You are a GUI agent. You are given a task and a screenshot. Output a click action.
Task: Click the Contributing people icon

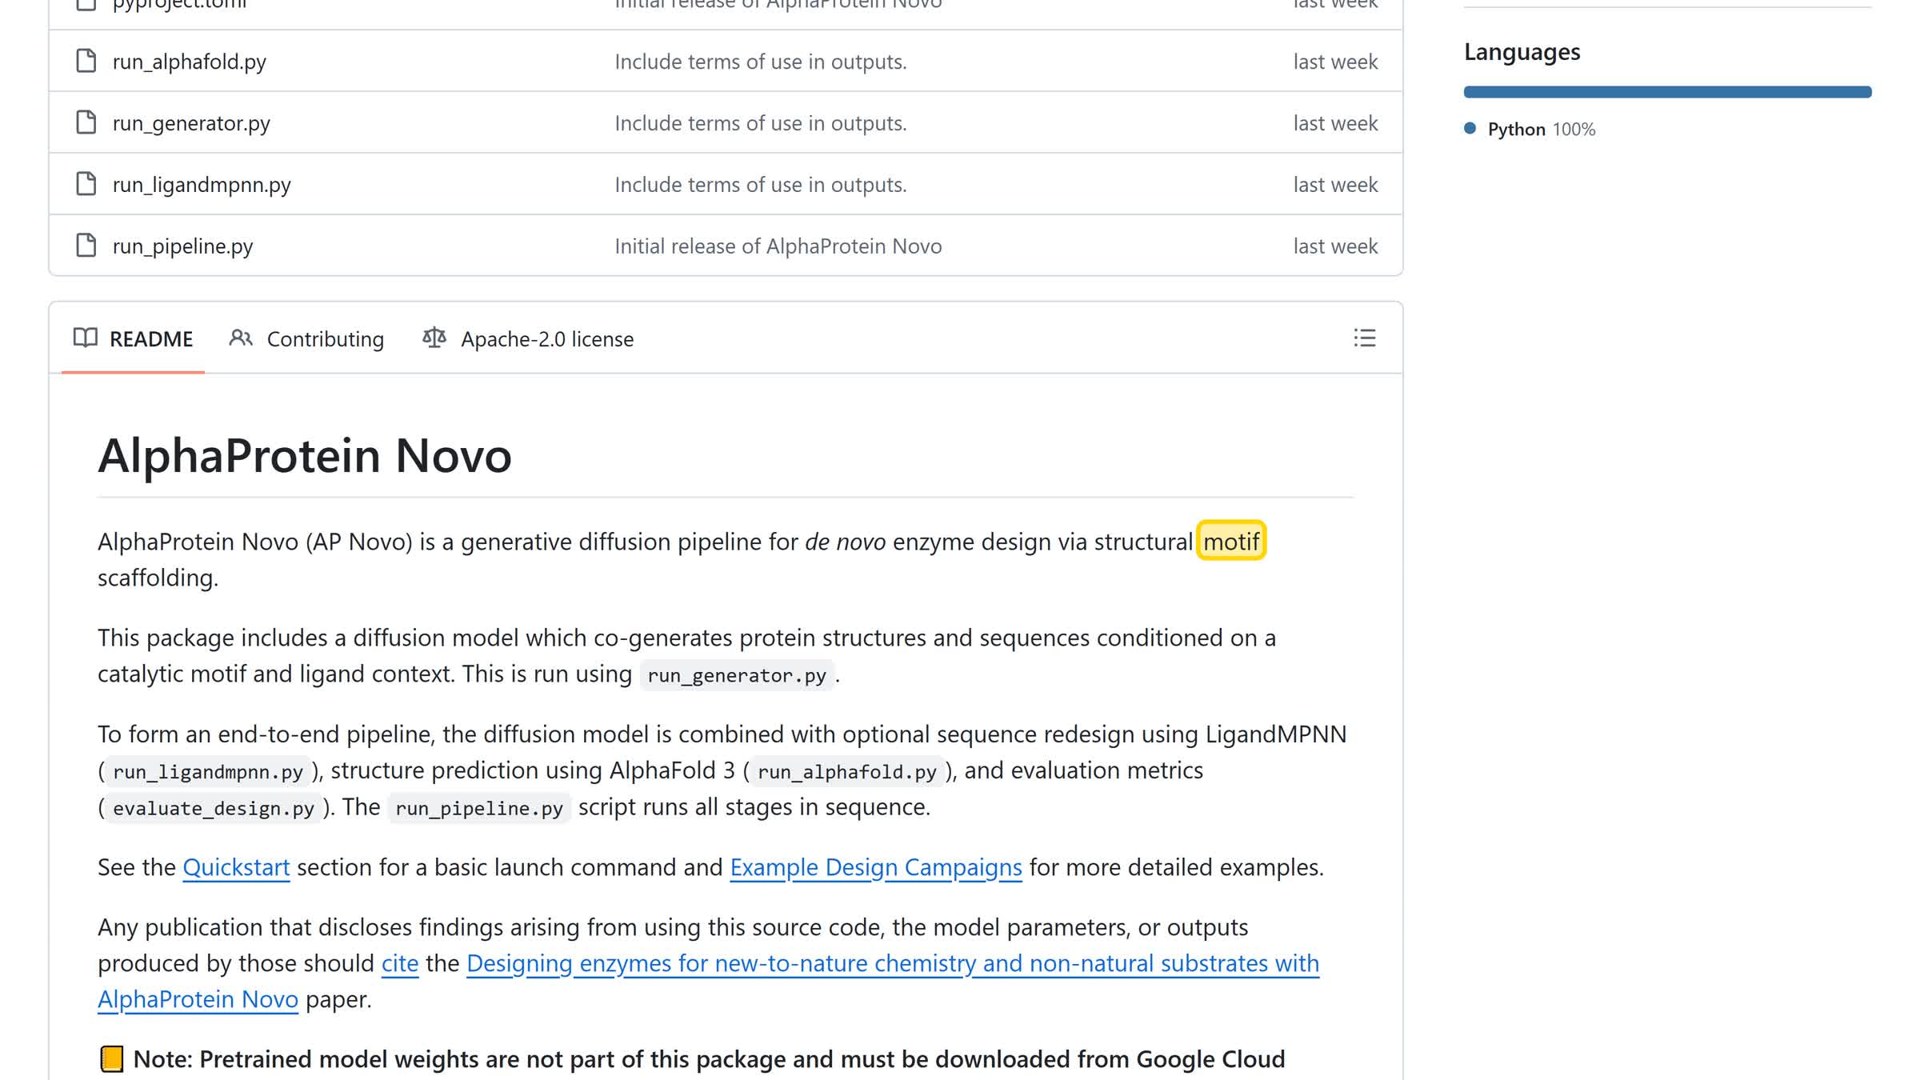coord(241,338)
